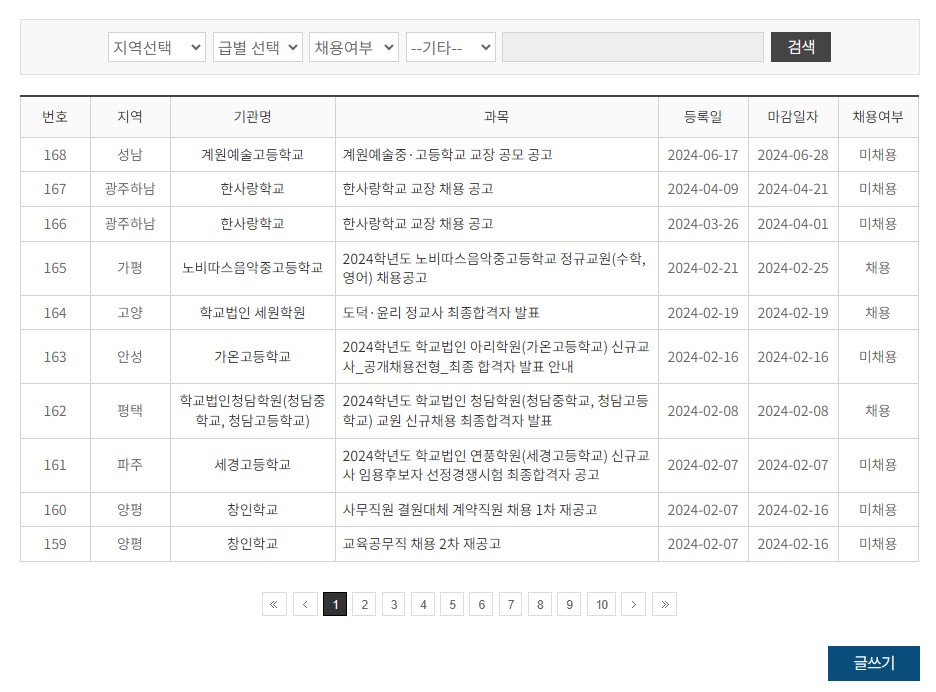
Task: Open the 지역선택 region dropdown
Action: [x=156, y=47]
